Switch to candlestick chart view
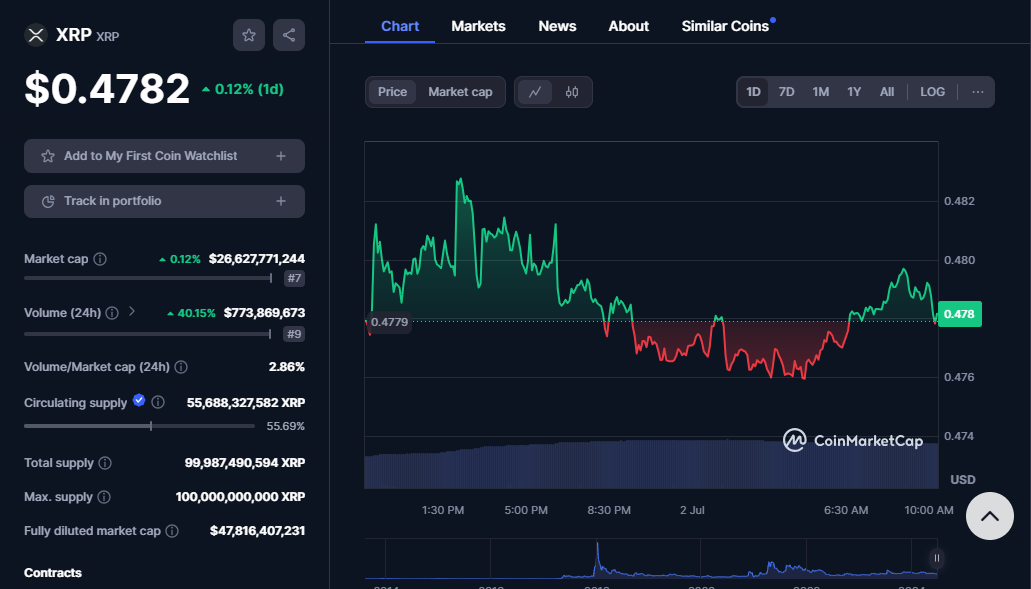Viewport: 1031px width, 589px height. pos(571,92)
